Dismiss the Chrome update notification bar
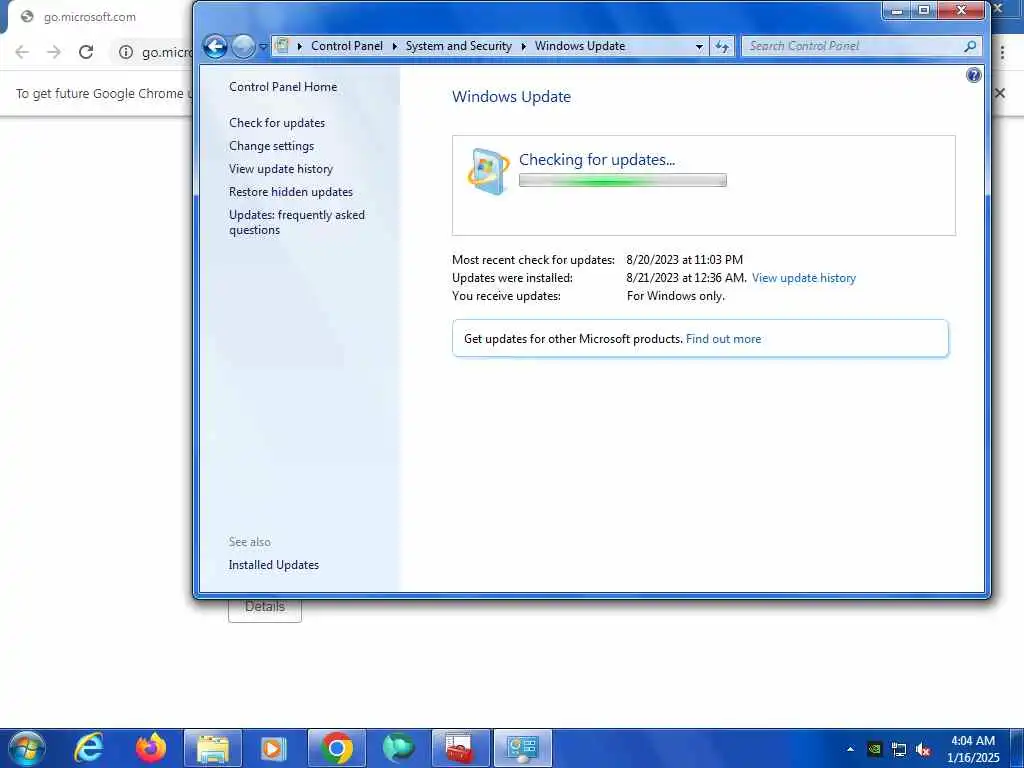This screenshot has height=768, width=1024. (999, 93)
